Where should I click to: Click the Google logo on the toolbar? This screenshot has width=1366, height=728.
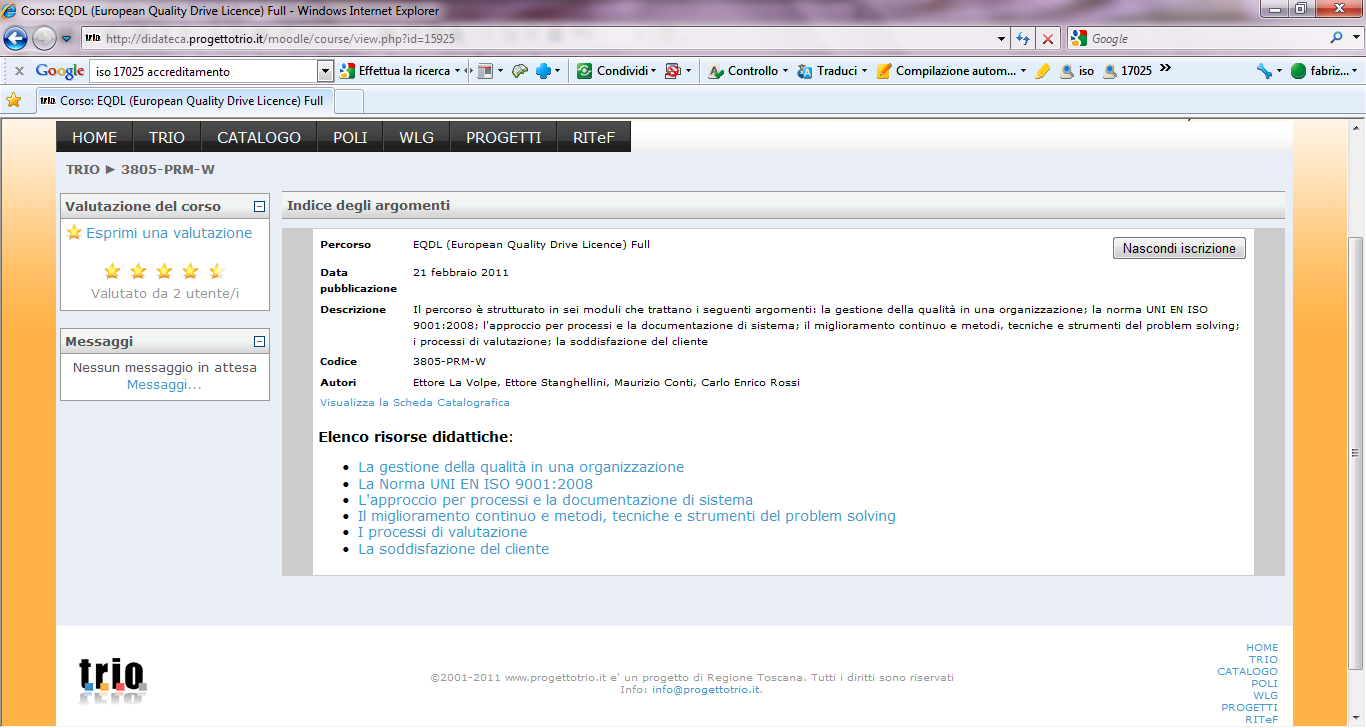[60, 71]
